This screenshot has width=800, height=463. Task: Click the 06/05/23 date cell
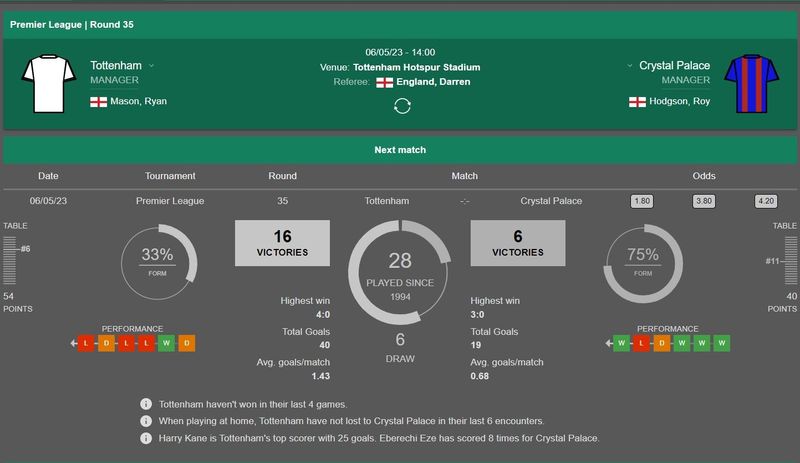click(48, 201)
